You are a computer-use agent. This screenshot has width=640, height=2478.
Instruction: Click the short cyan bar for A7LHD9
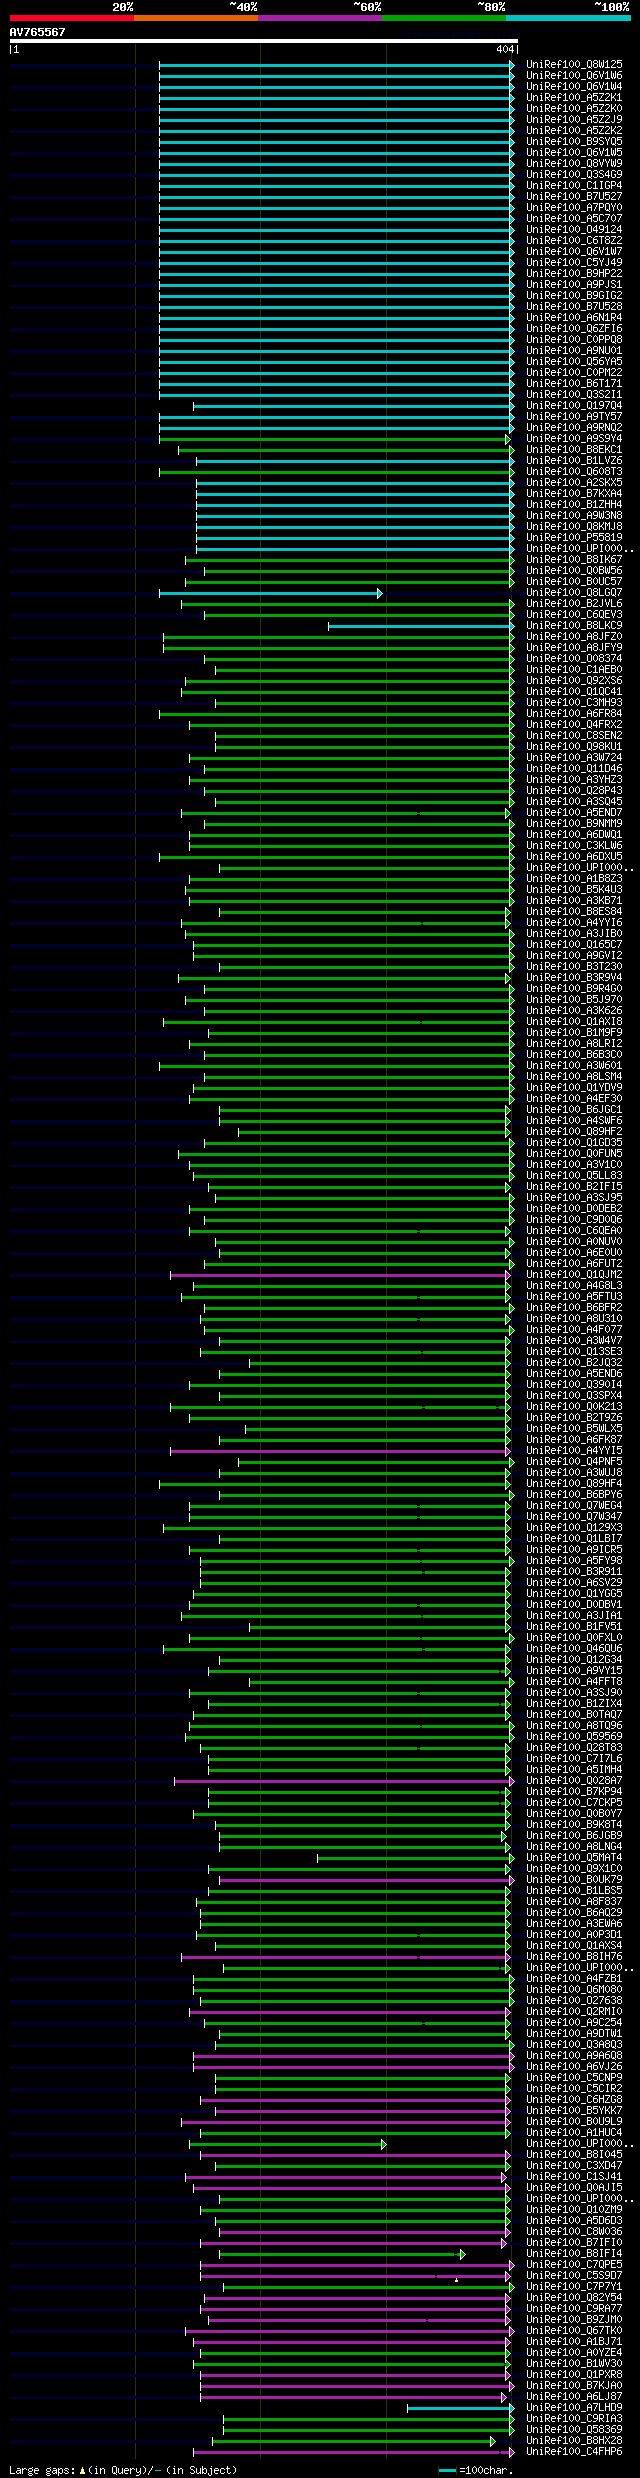tap(461, 2408)
